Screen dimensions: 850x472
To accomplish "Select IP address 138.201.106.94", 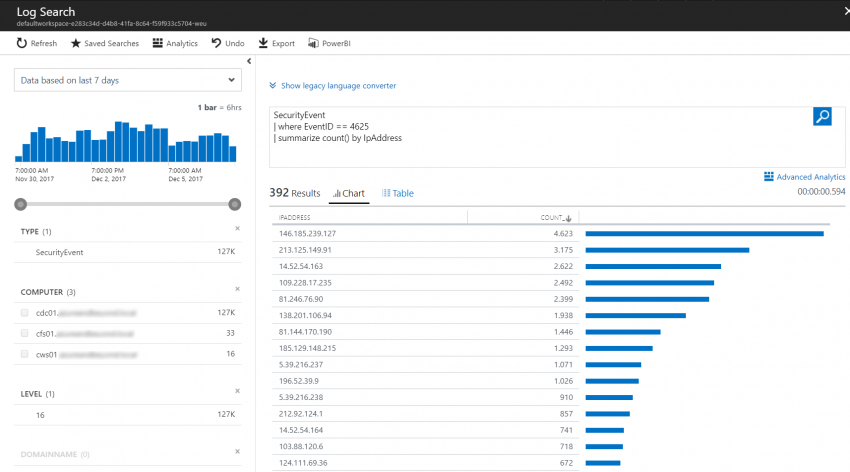I will [x=305, y=315].
